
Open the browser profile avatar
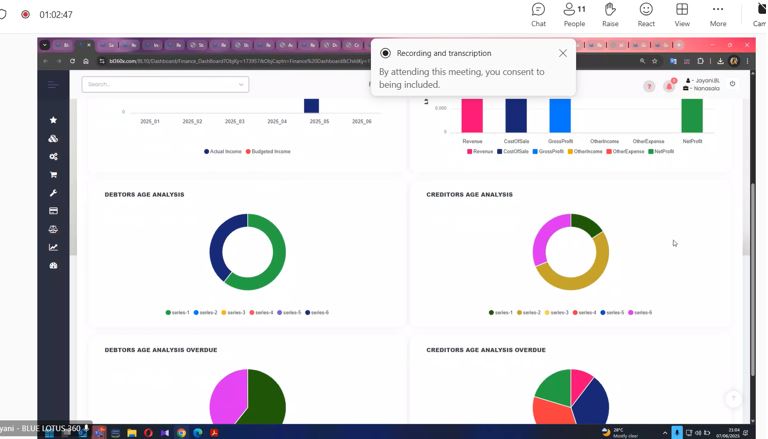734,61
